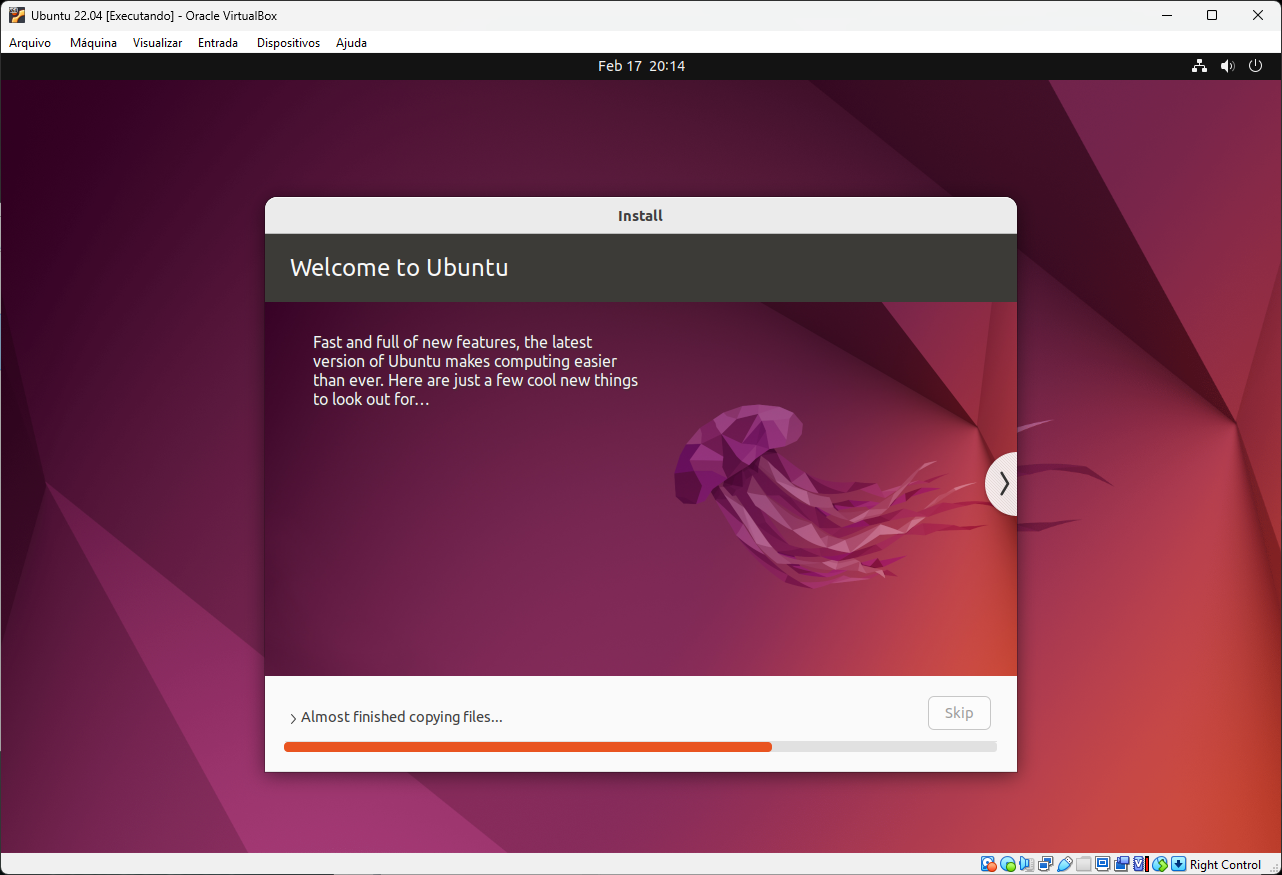The height and width of the screenshot is (875, 1282).
Task: Open the Ubuntu power menu icon
Action: pyautogui.click(x=1256, y=66)
